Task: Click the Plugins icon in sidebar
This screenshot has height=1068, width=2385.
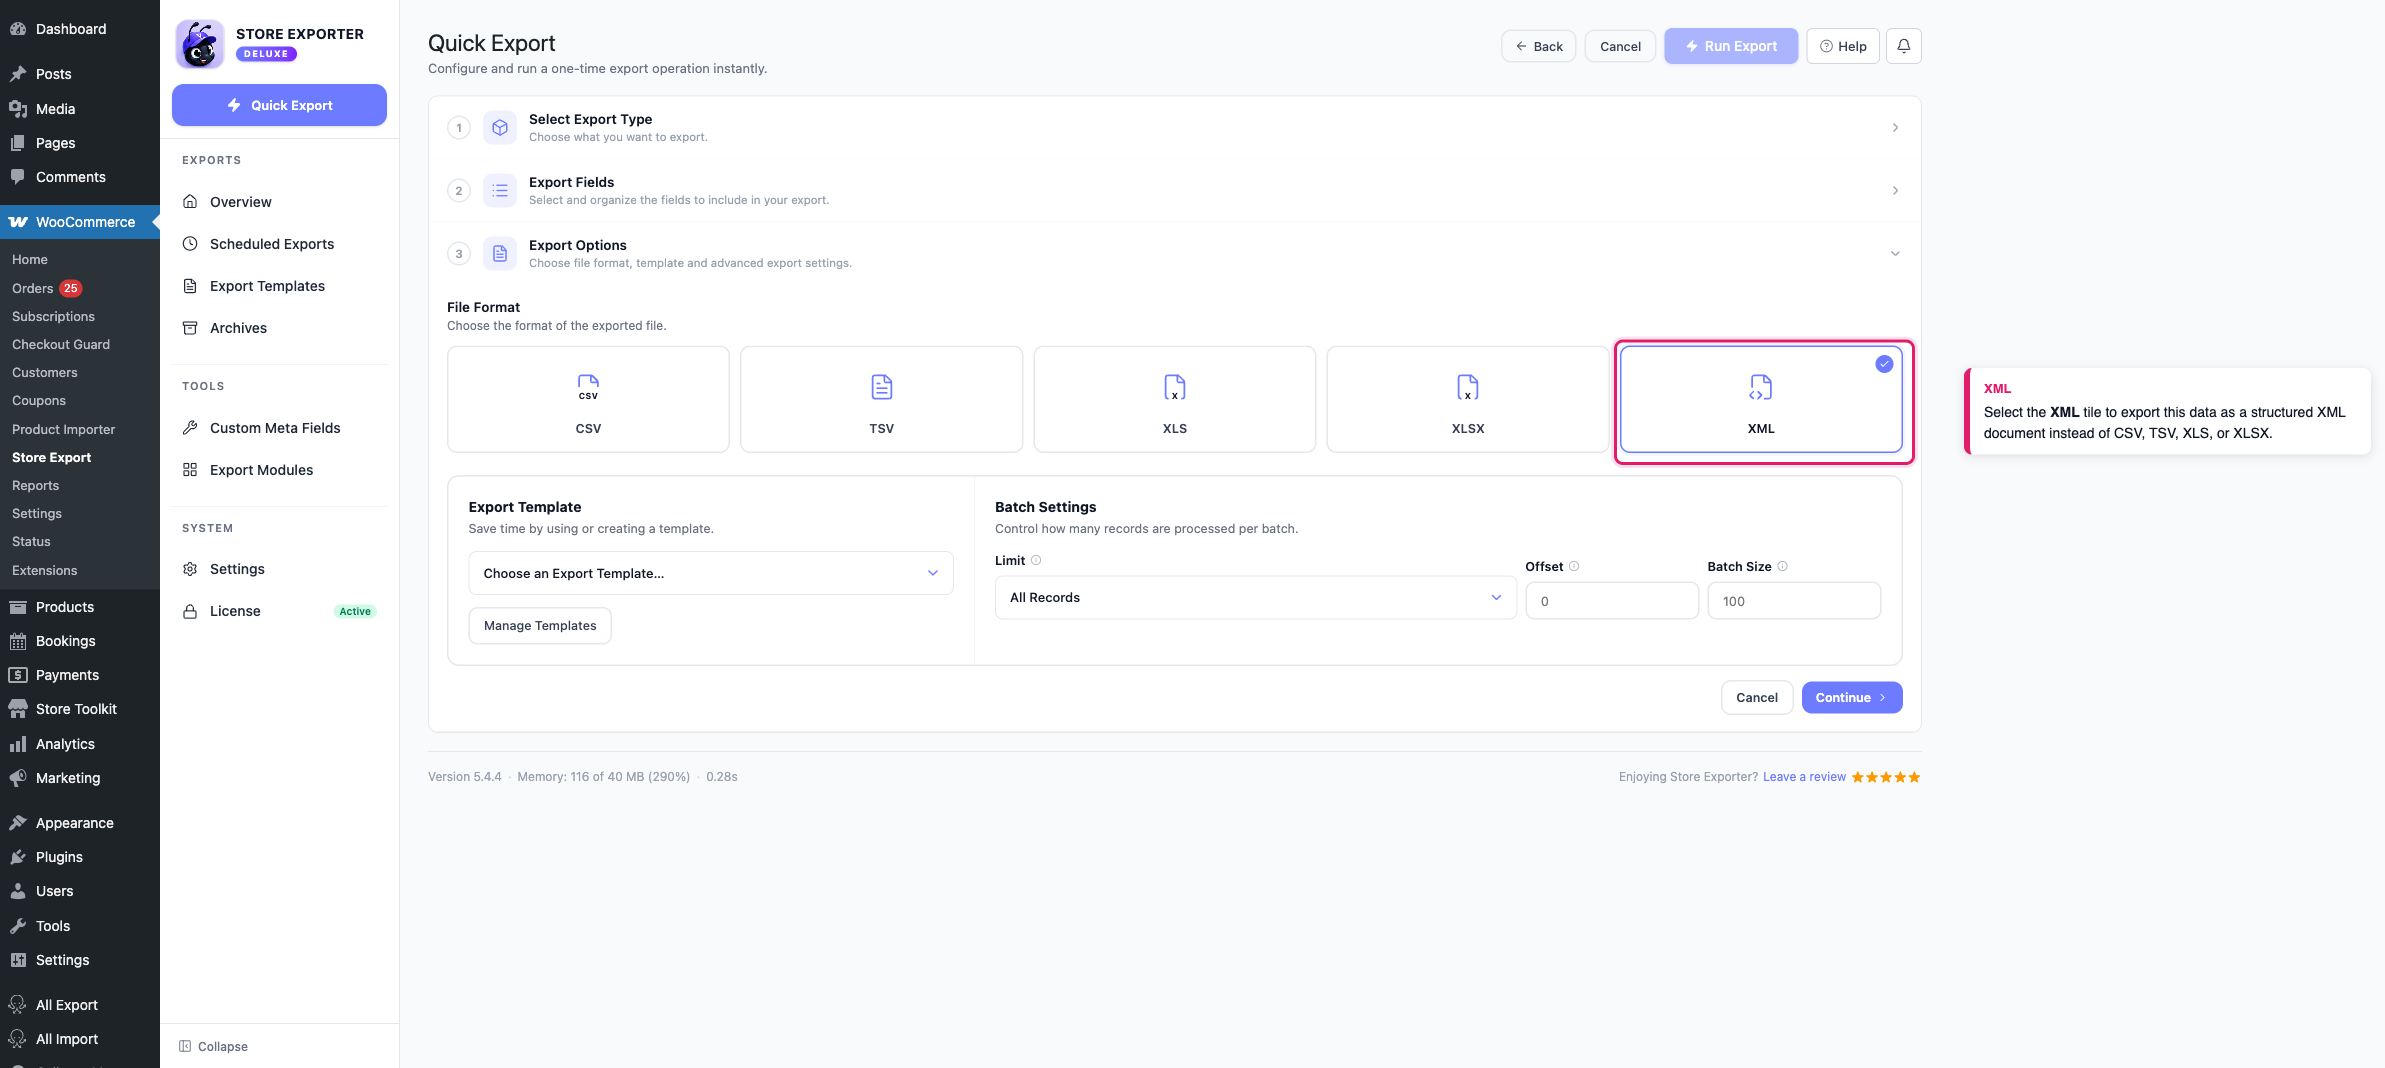Action: 18,857
